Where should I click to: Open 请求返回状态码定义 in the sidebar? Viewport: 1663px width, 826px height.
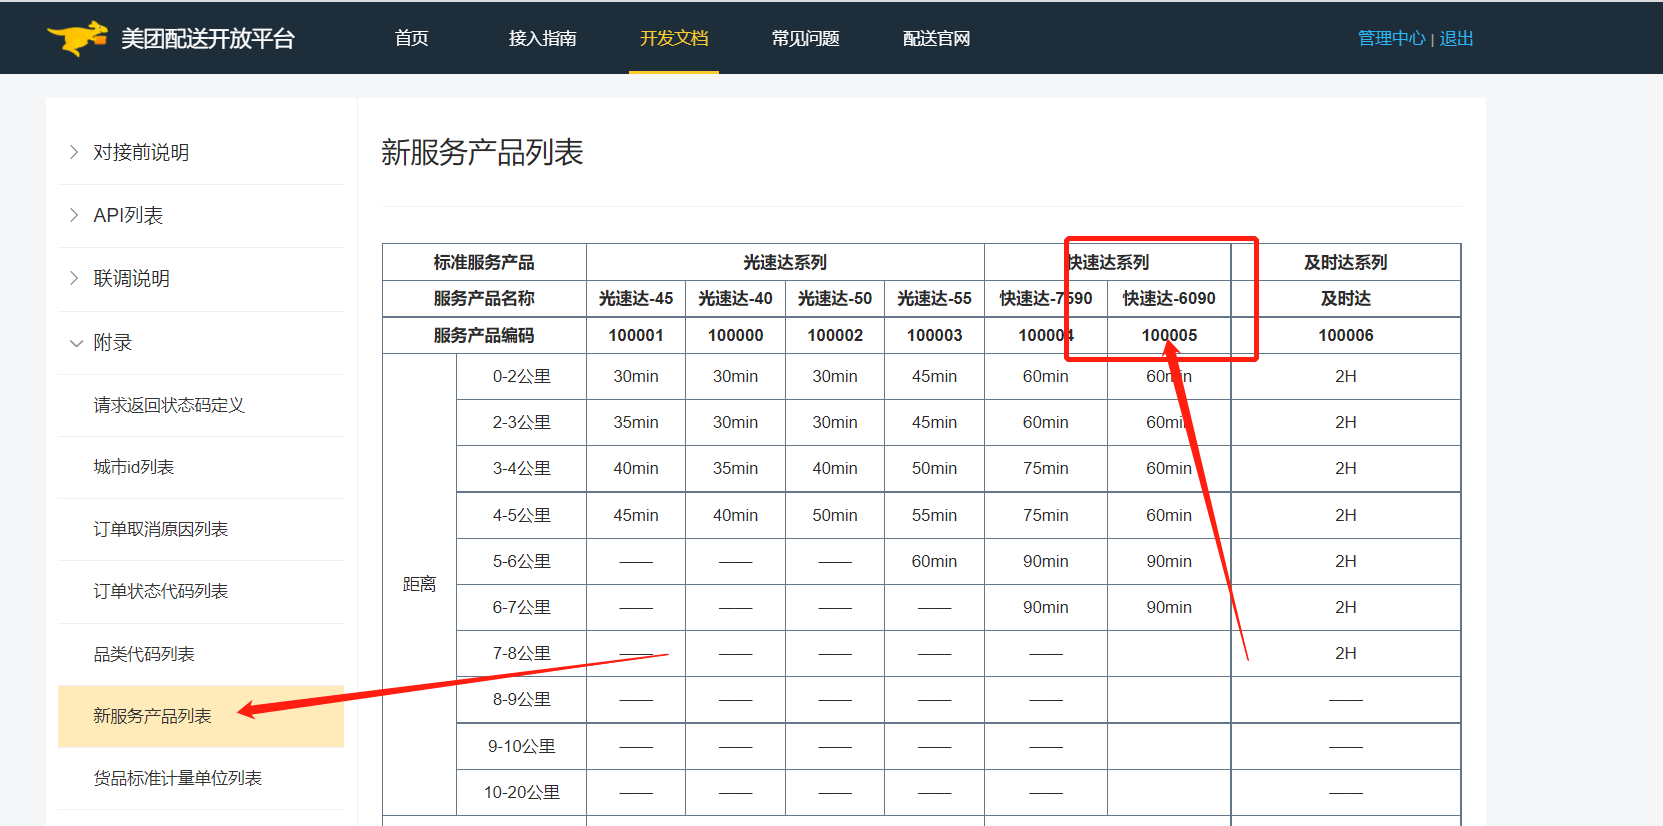169,405
